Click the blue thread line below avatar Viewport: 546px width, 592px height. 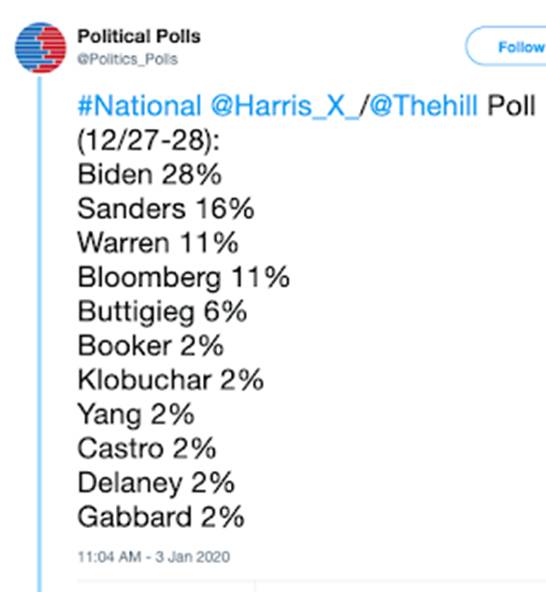point(39,334)
